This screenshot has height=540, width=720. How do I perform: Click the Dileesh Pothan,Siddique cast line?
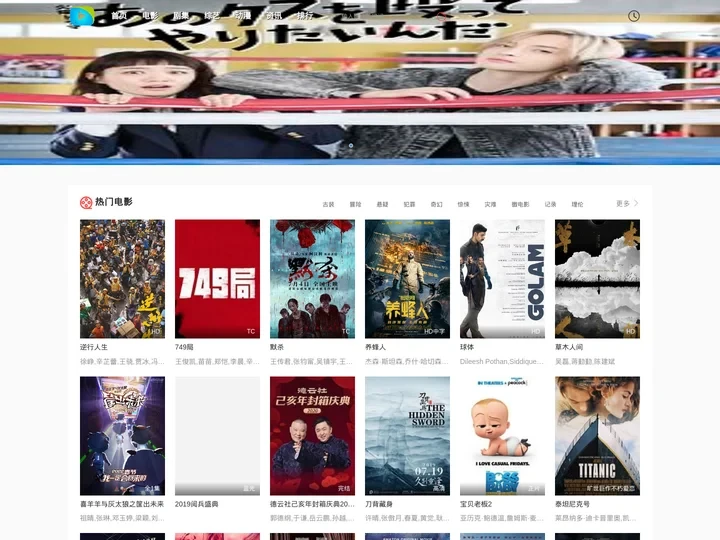coord(502,361)
